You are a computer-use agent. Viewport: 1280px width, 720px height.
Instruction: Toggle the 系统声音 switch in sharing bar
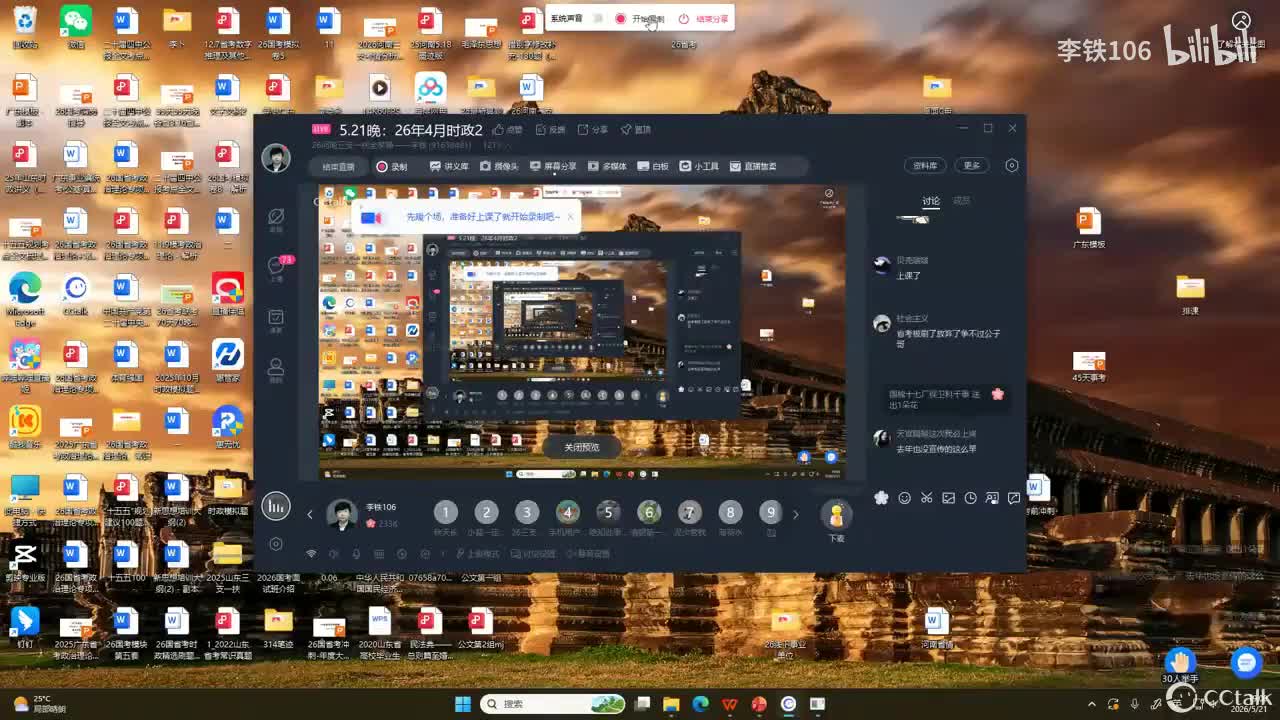[598, 18]
